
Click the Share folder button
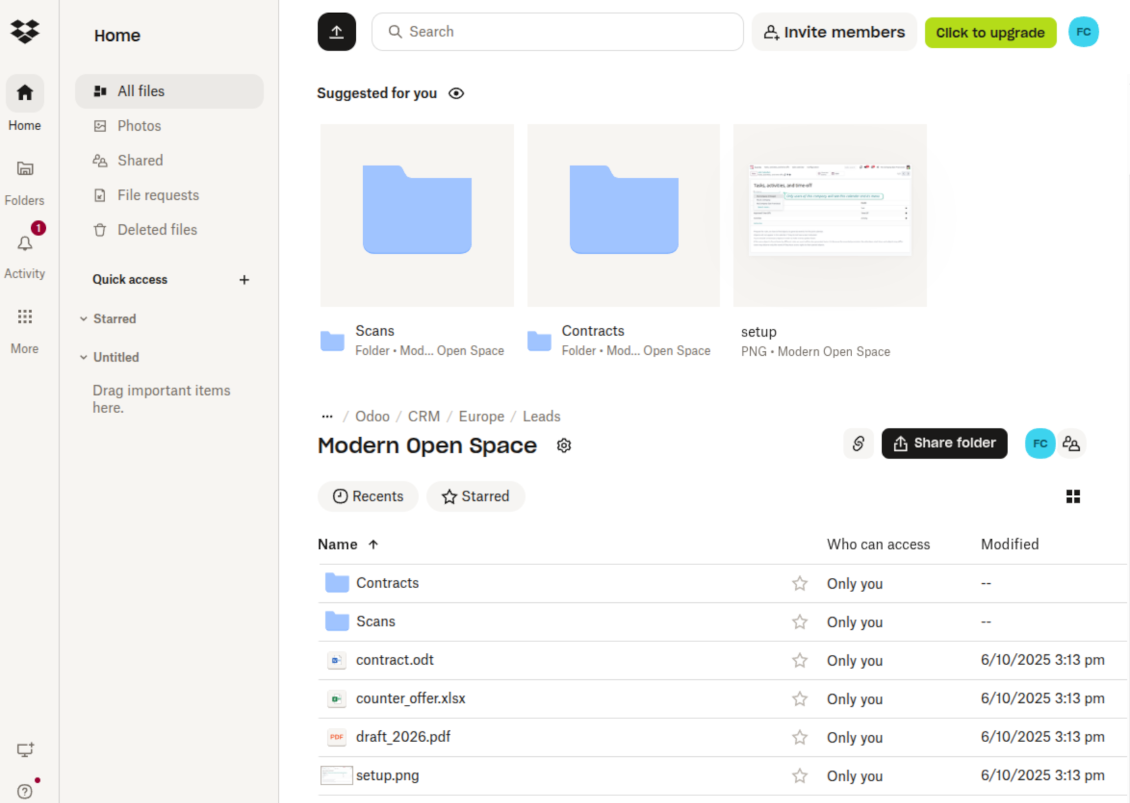tap(944, 443)
